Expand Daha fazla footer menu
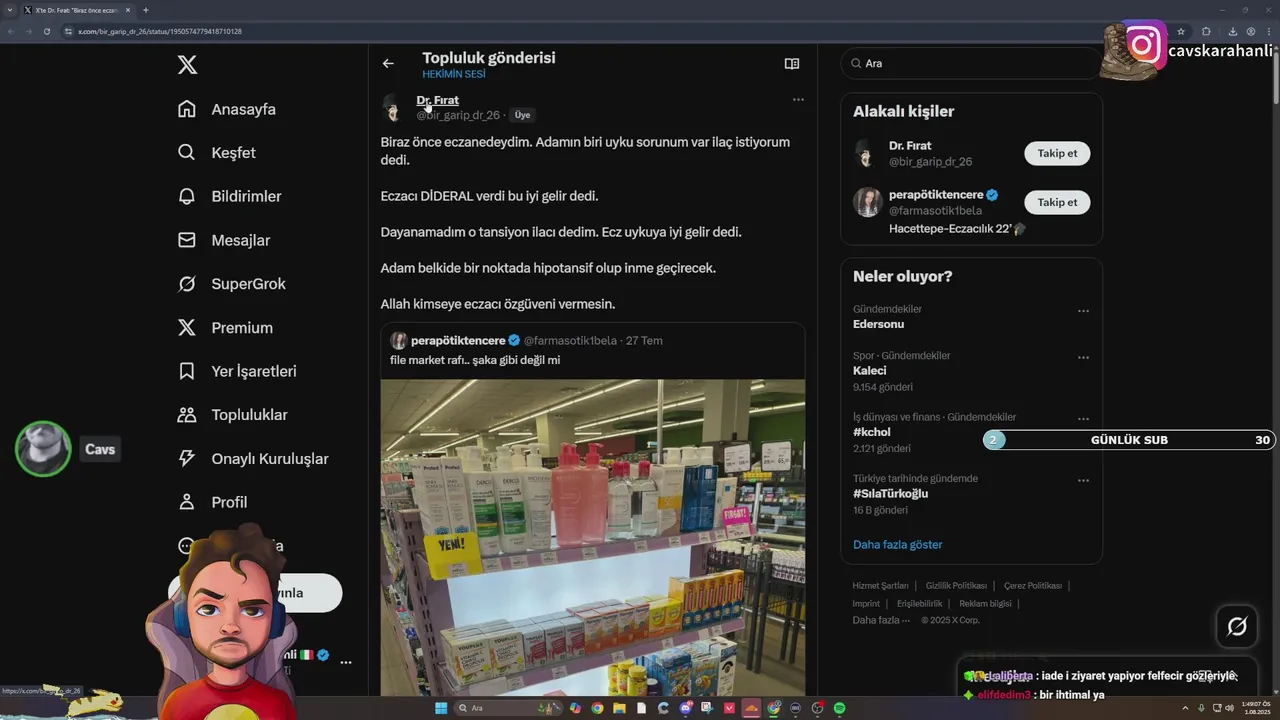The image size is (1280, 720). click(881, 620)
